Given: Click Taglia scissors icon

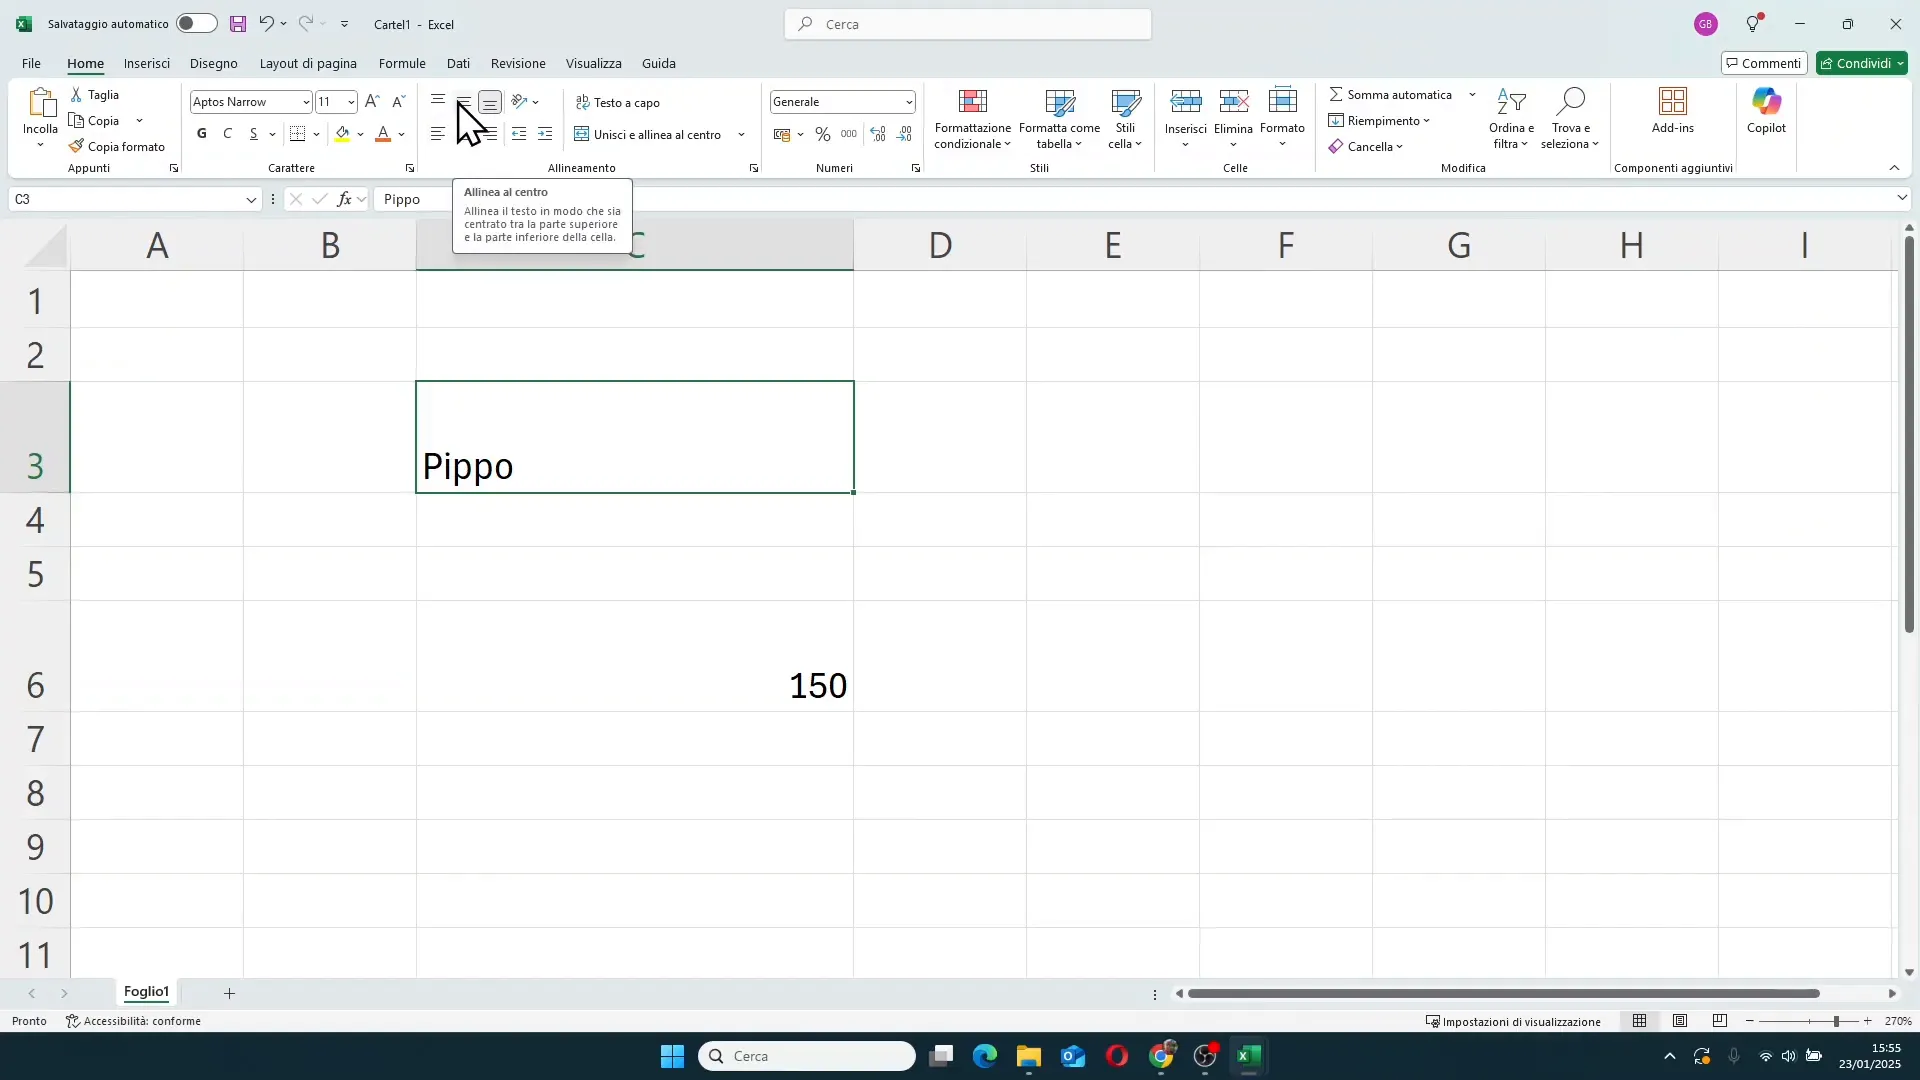Looking at the screenshot, I should (77, 94).
